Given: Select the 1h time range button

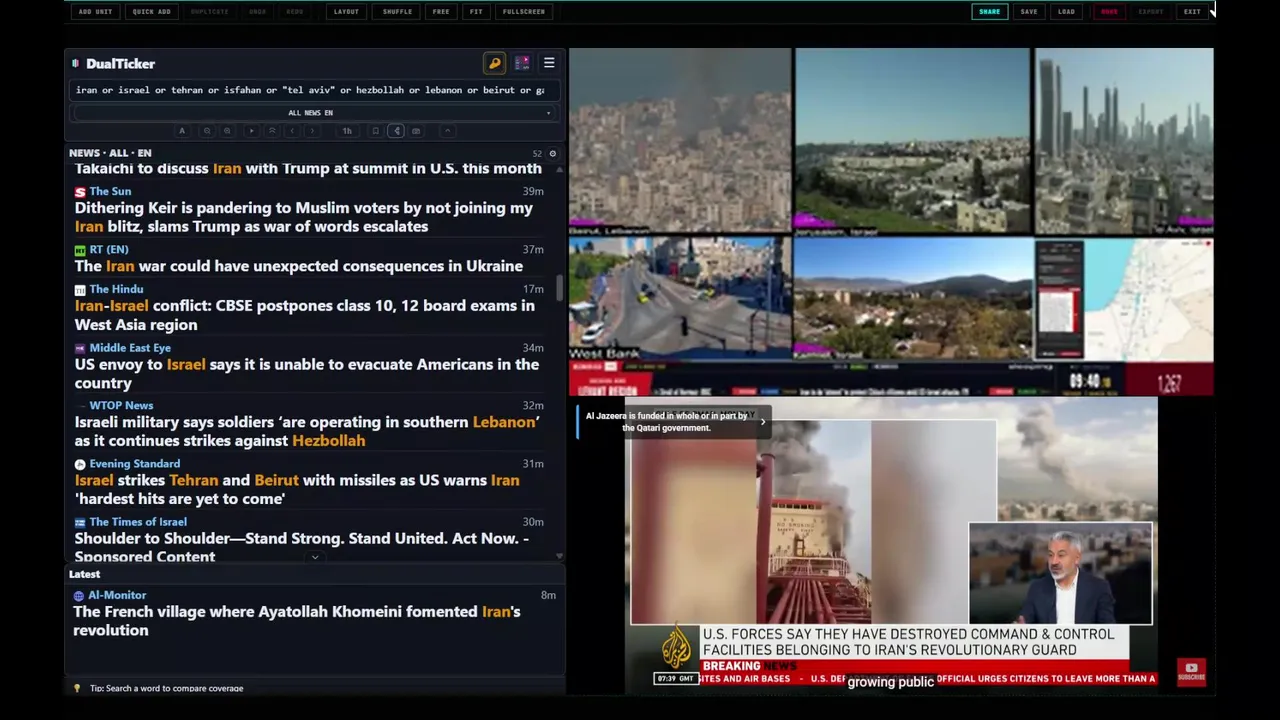Looking at the screenshot, I should click(x=347, y=131).
